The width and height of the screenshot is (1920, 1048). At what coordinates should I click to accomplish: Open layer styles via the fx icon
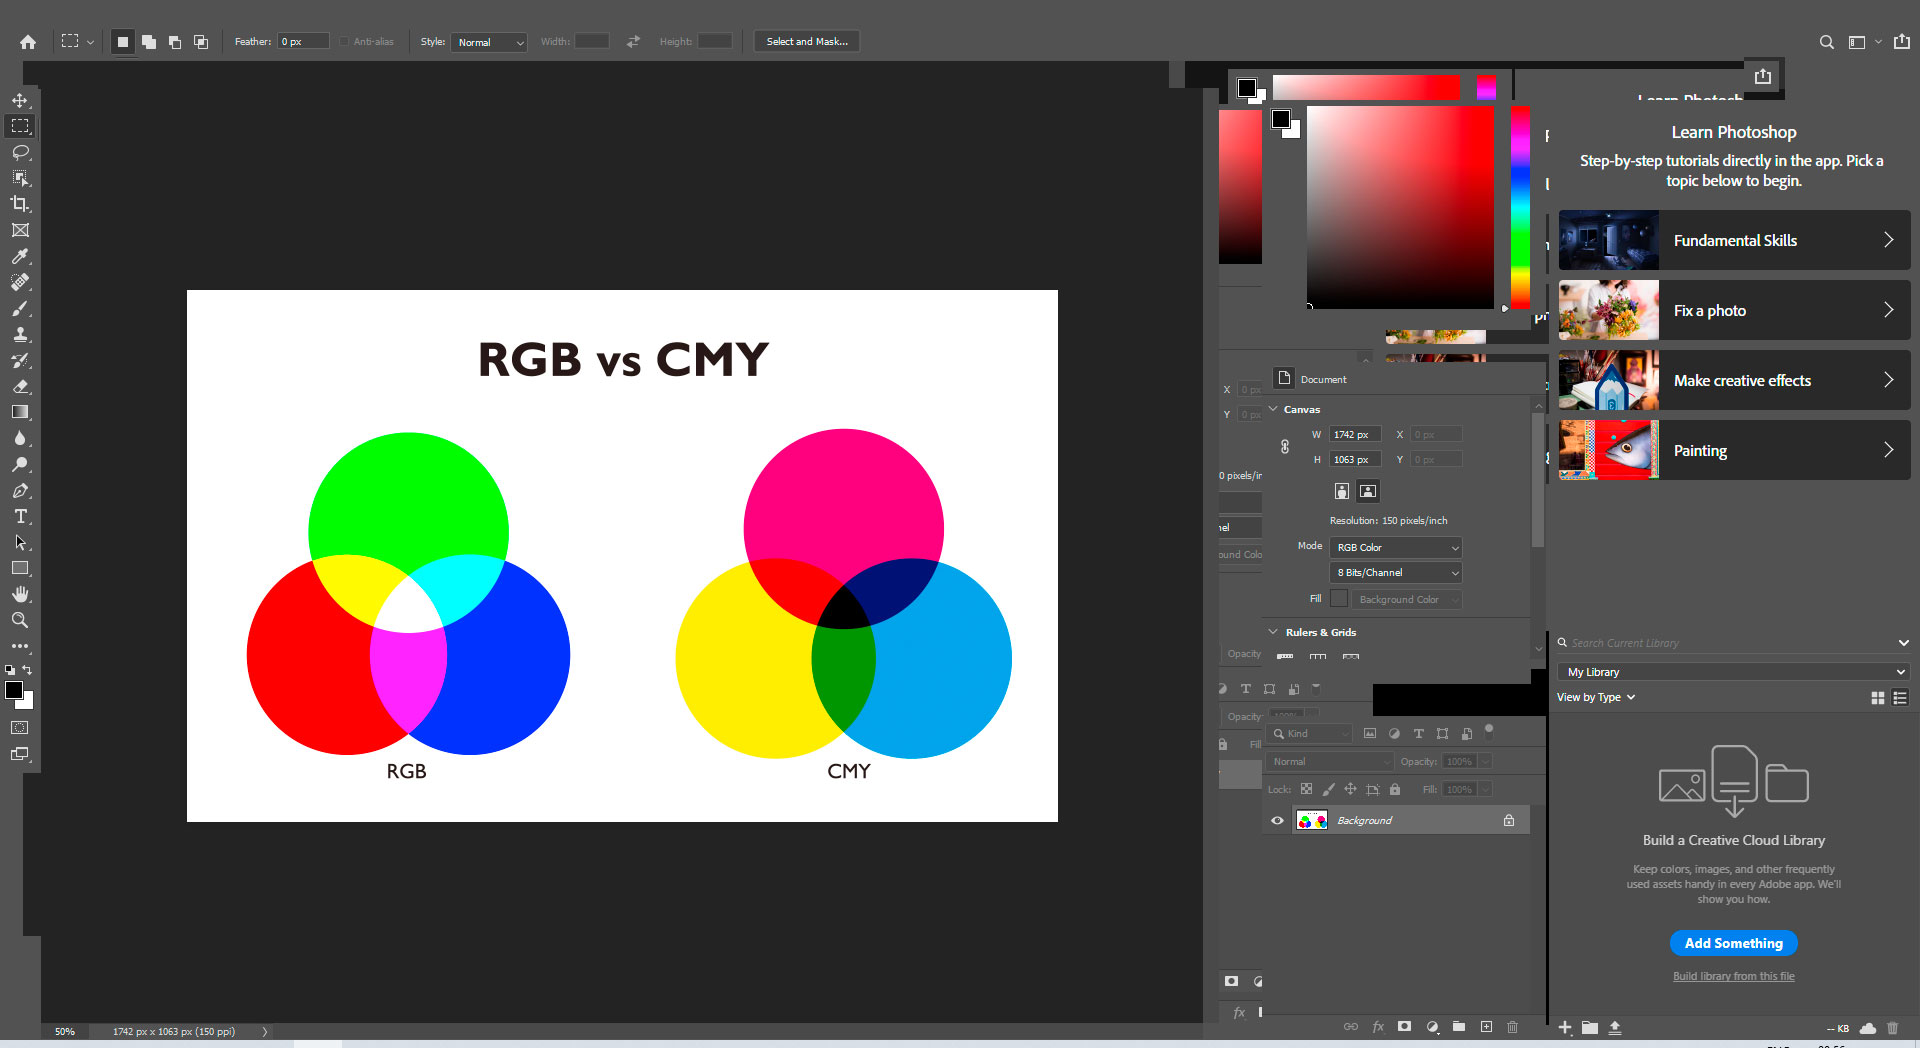1378,1026
